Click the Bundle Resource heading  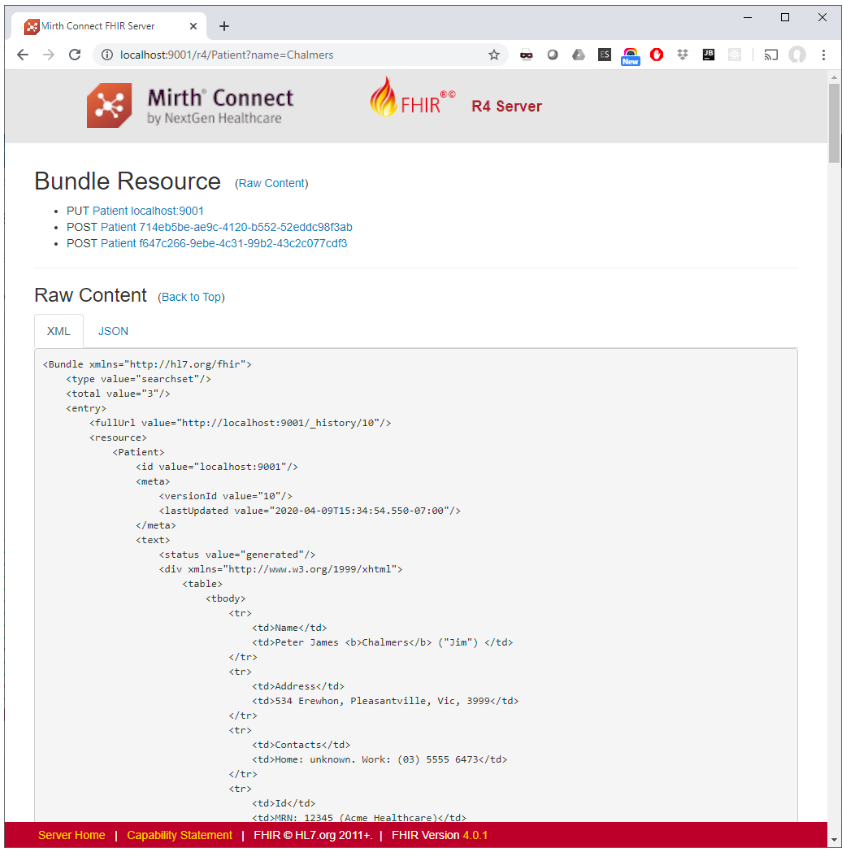point(127,181)
